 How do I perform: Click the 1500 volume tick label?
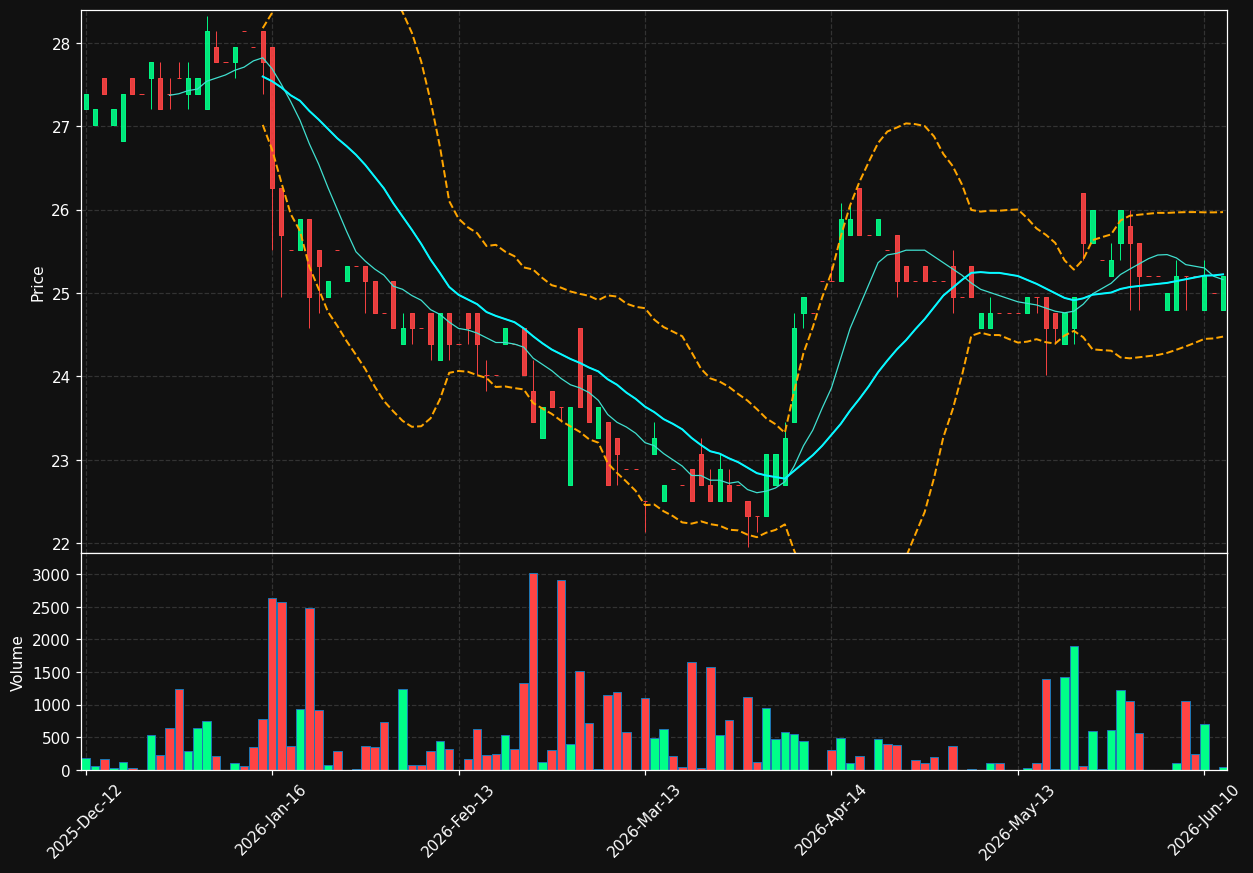51,673
